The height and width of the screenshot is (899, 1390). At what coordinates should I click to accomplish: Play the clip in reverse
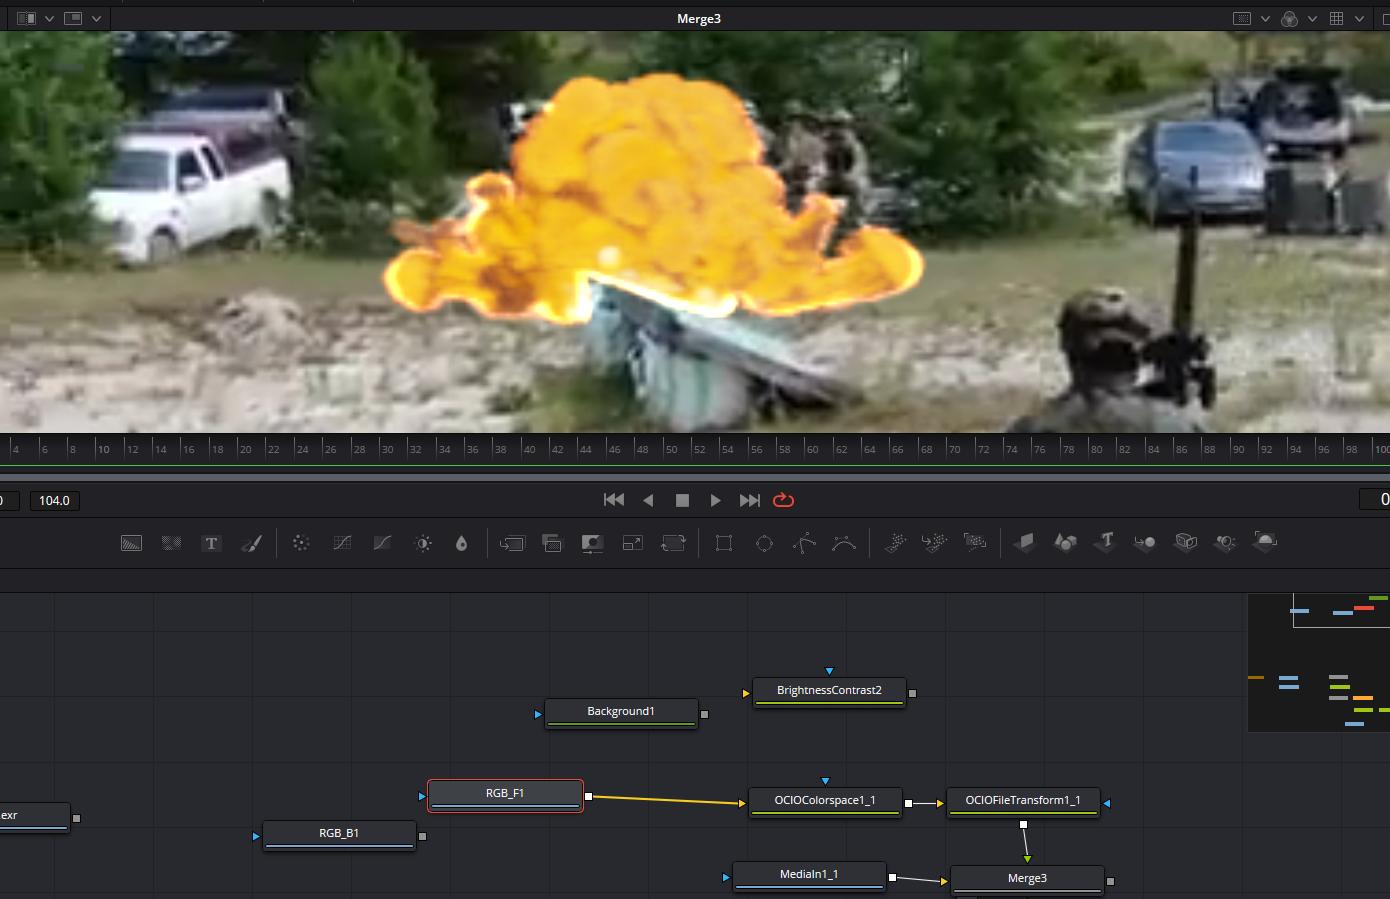point(648,500)
